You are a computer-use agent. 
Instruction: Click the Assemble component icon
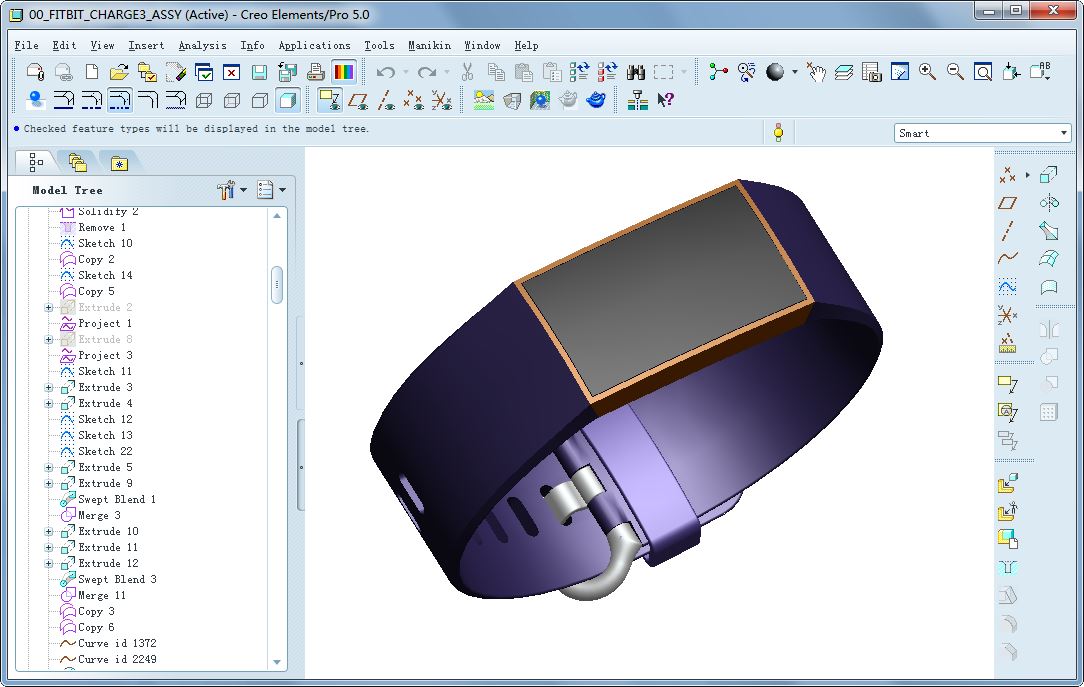click(x=1008, y=482)
